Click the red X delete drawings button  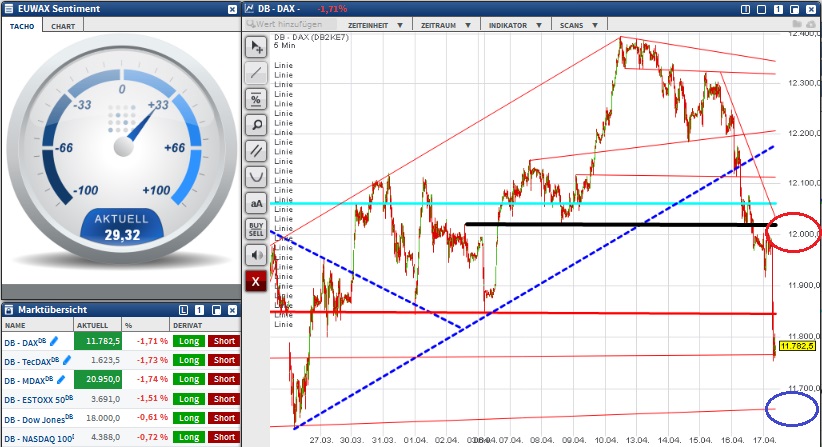[256, 281]
